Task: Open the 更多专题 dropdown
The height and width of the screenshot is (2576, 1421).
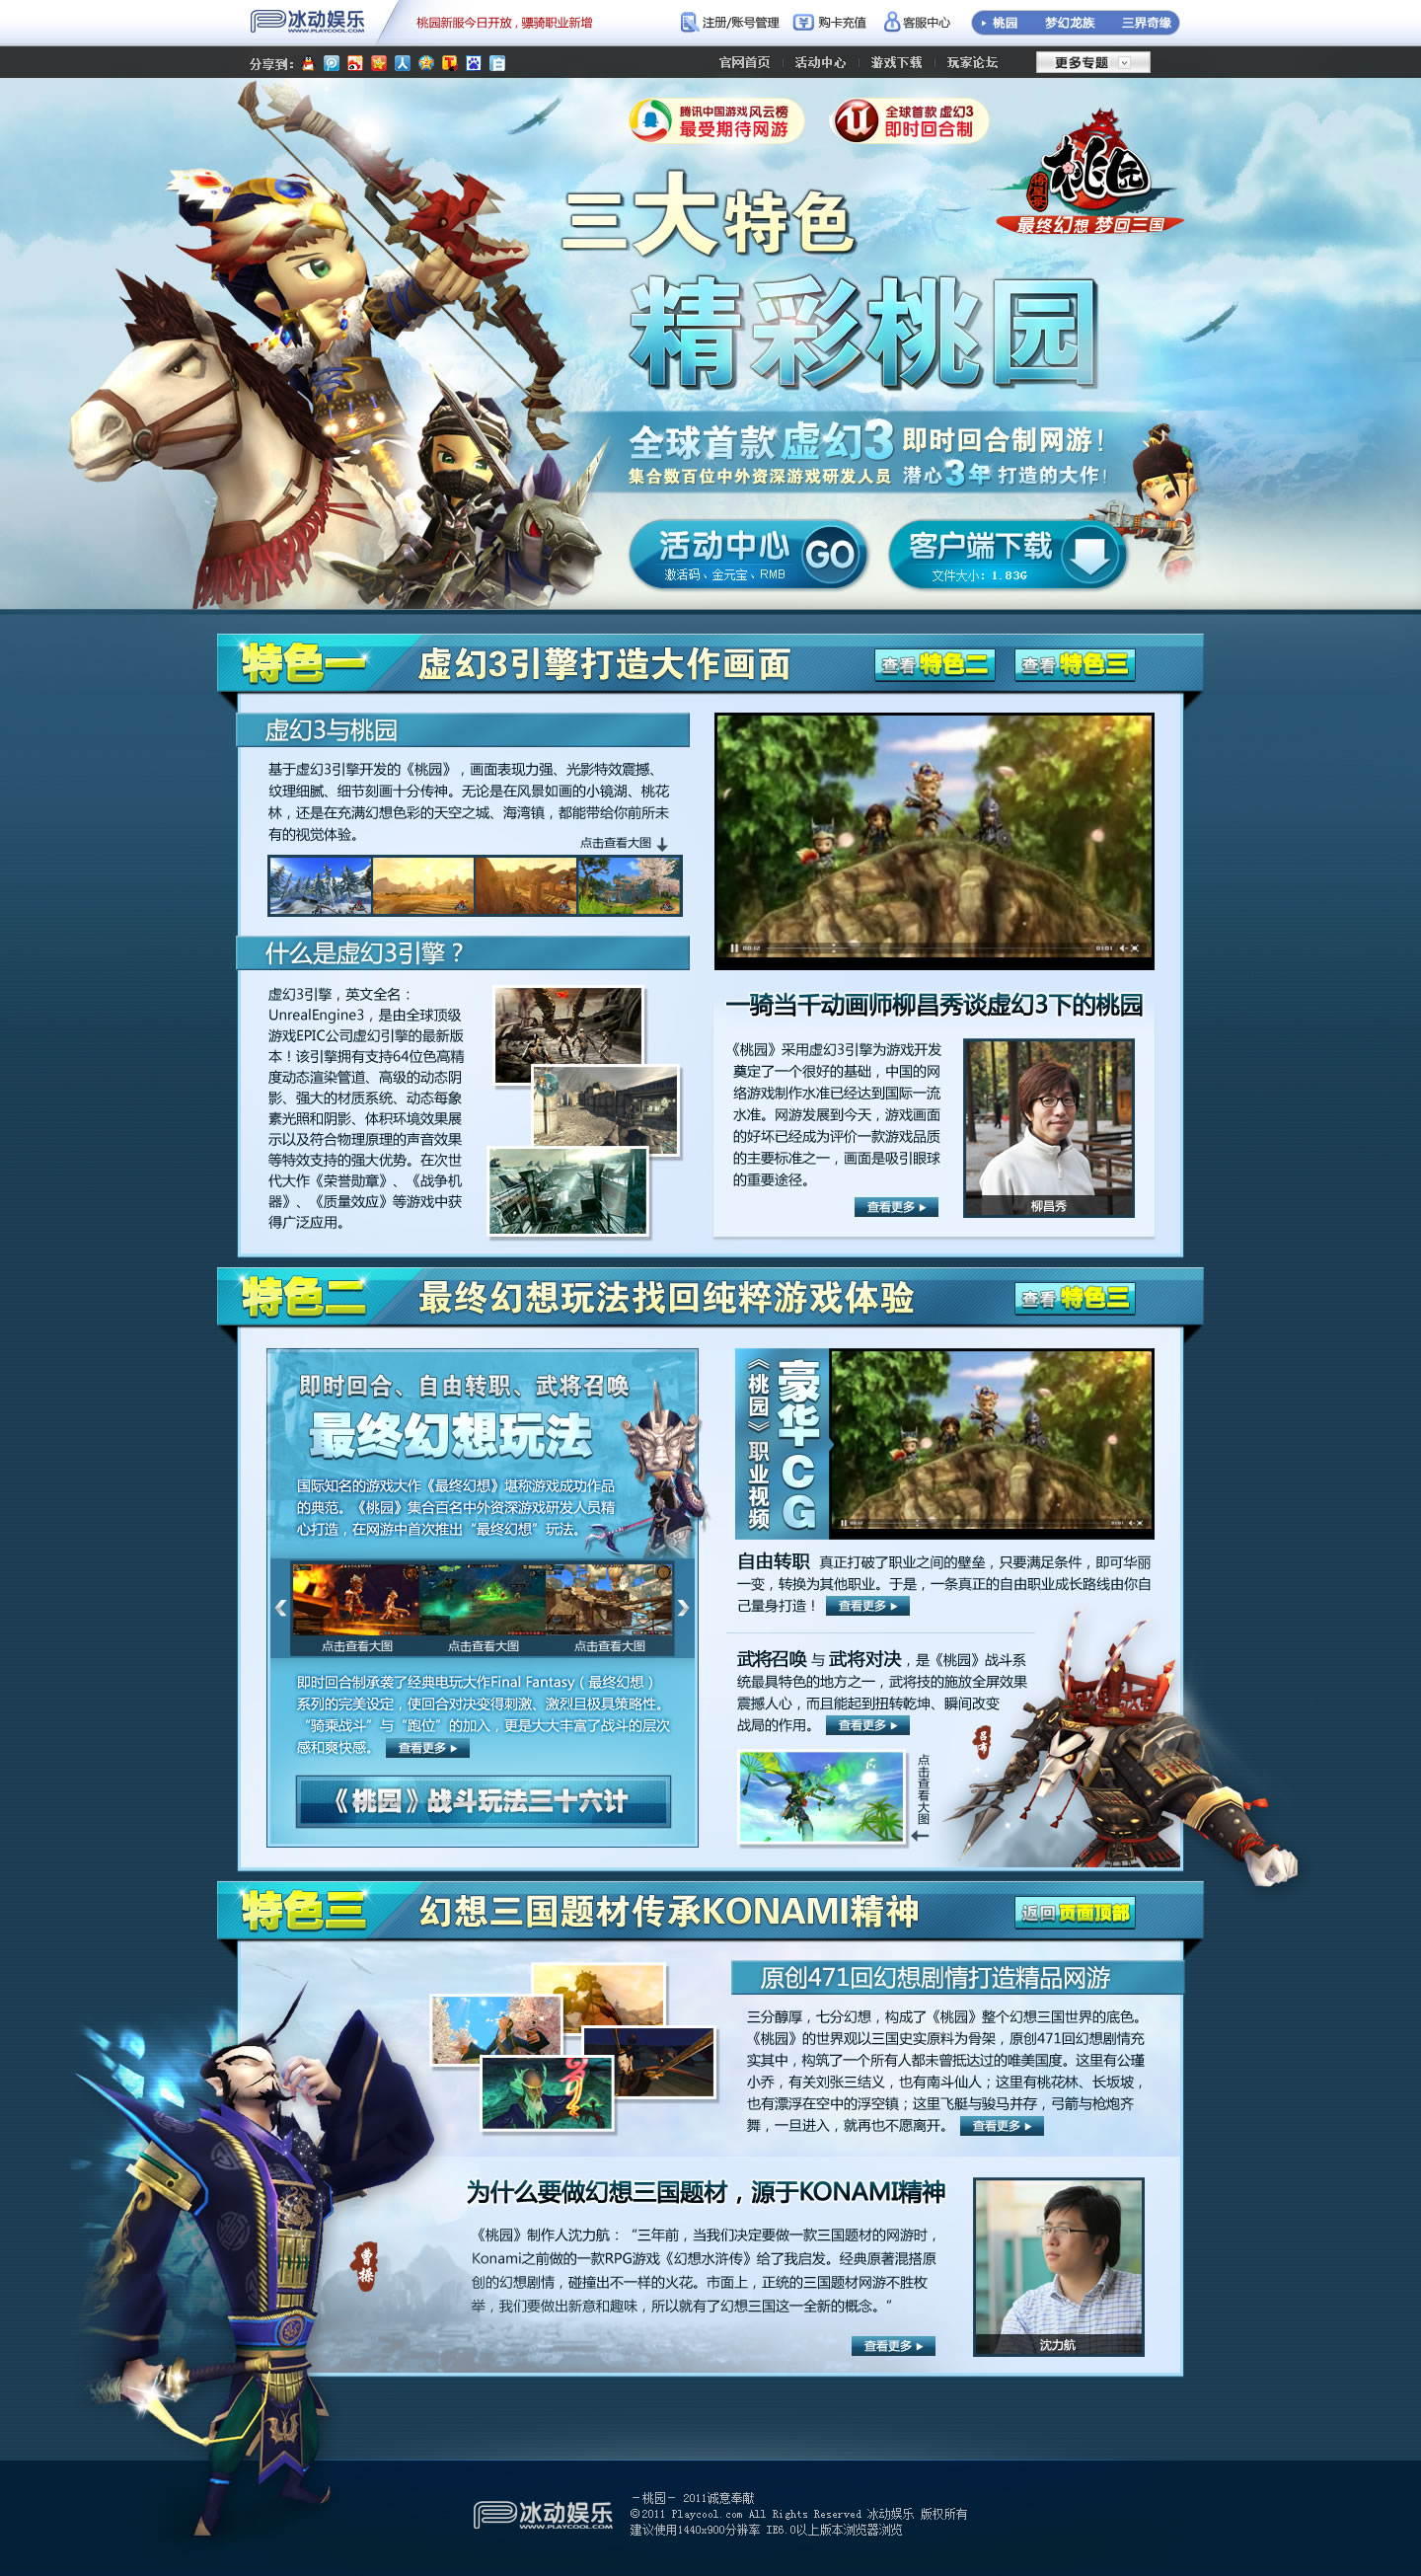Action: [x=1093, y=63]
